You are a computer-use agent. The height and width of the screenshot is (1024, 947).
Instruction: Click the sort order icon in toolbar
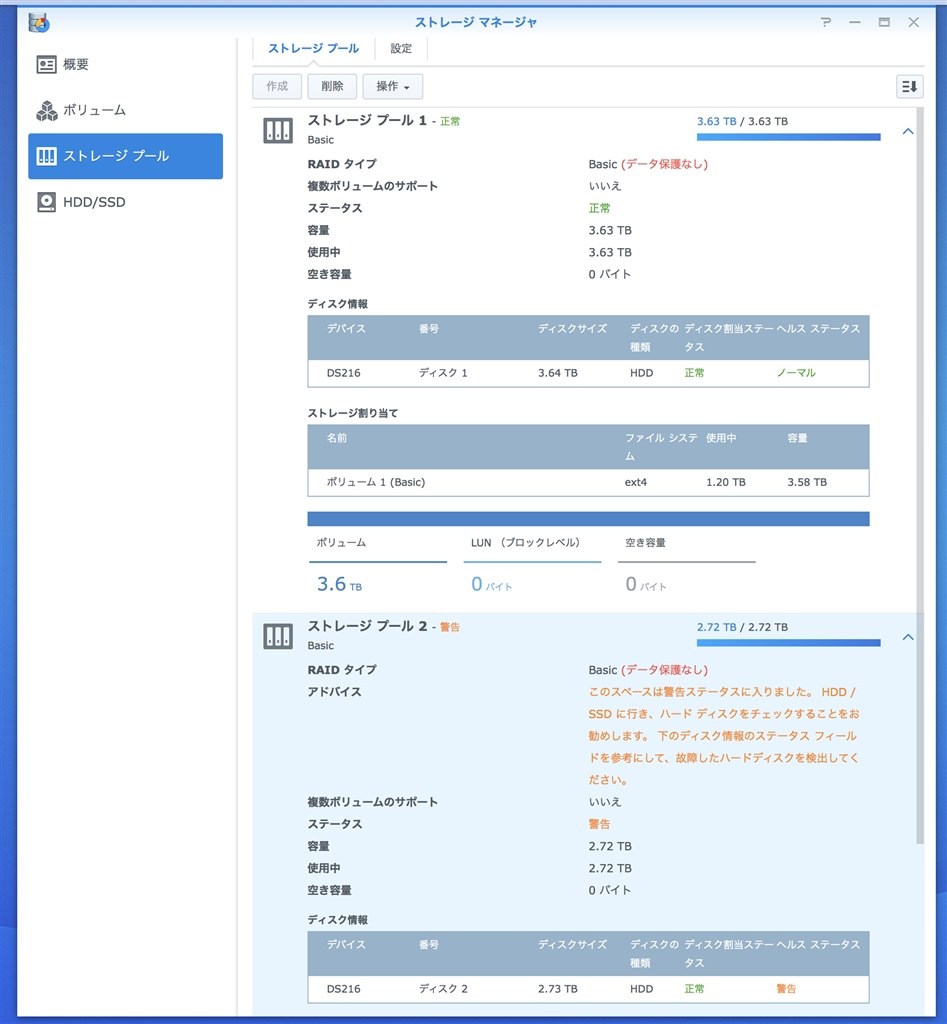click(909, 86)
